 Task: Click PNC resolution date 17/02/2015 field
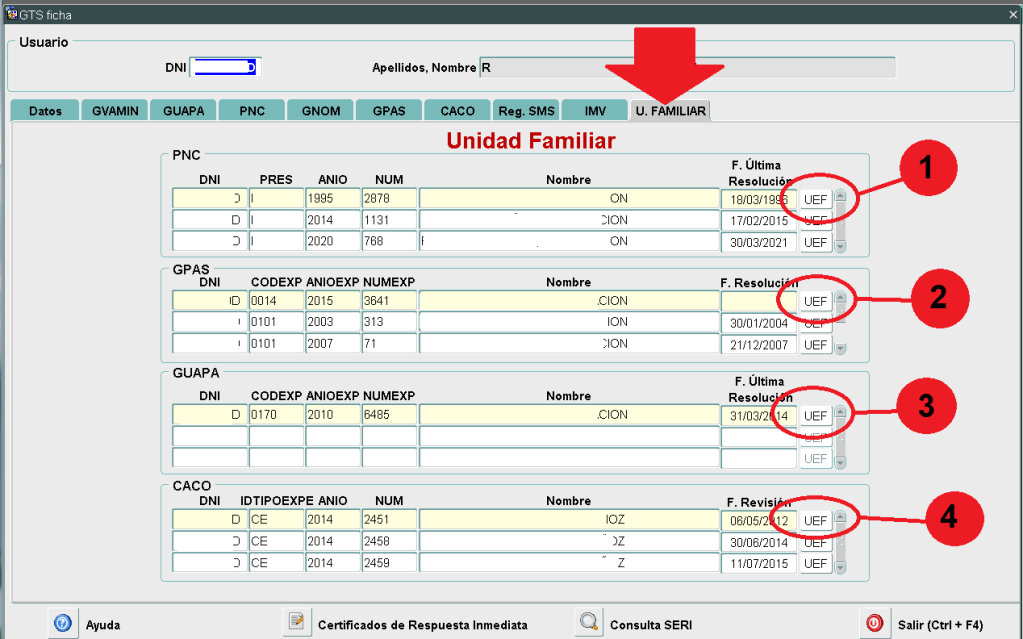tap(758, 220)
